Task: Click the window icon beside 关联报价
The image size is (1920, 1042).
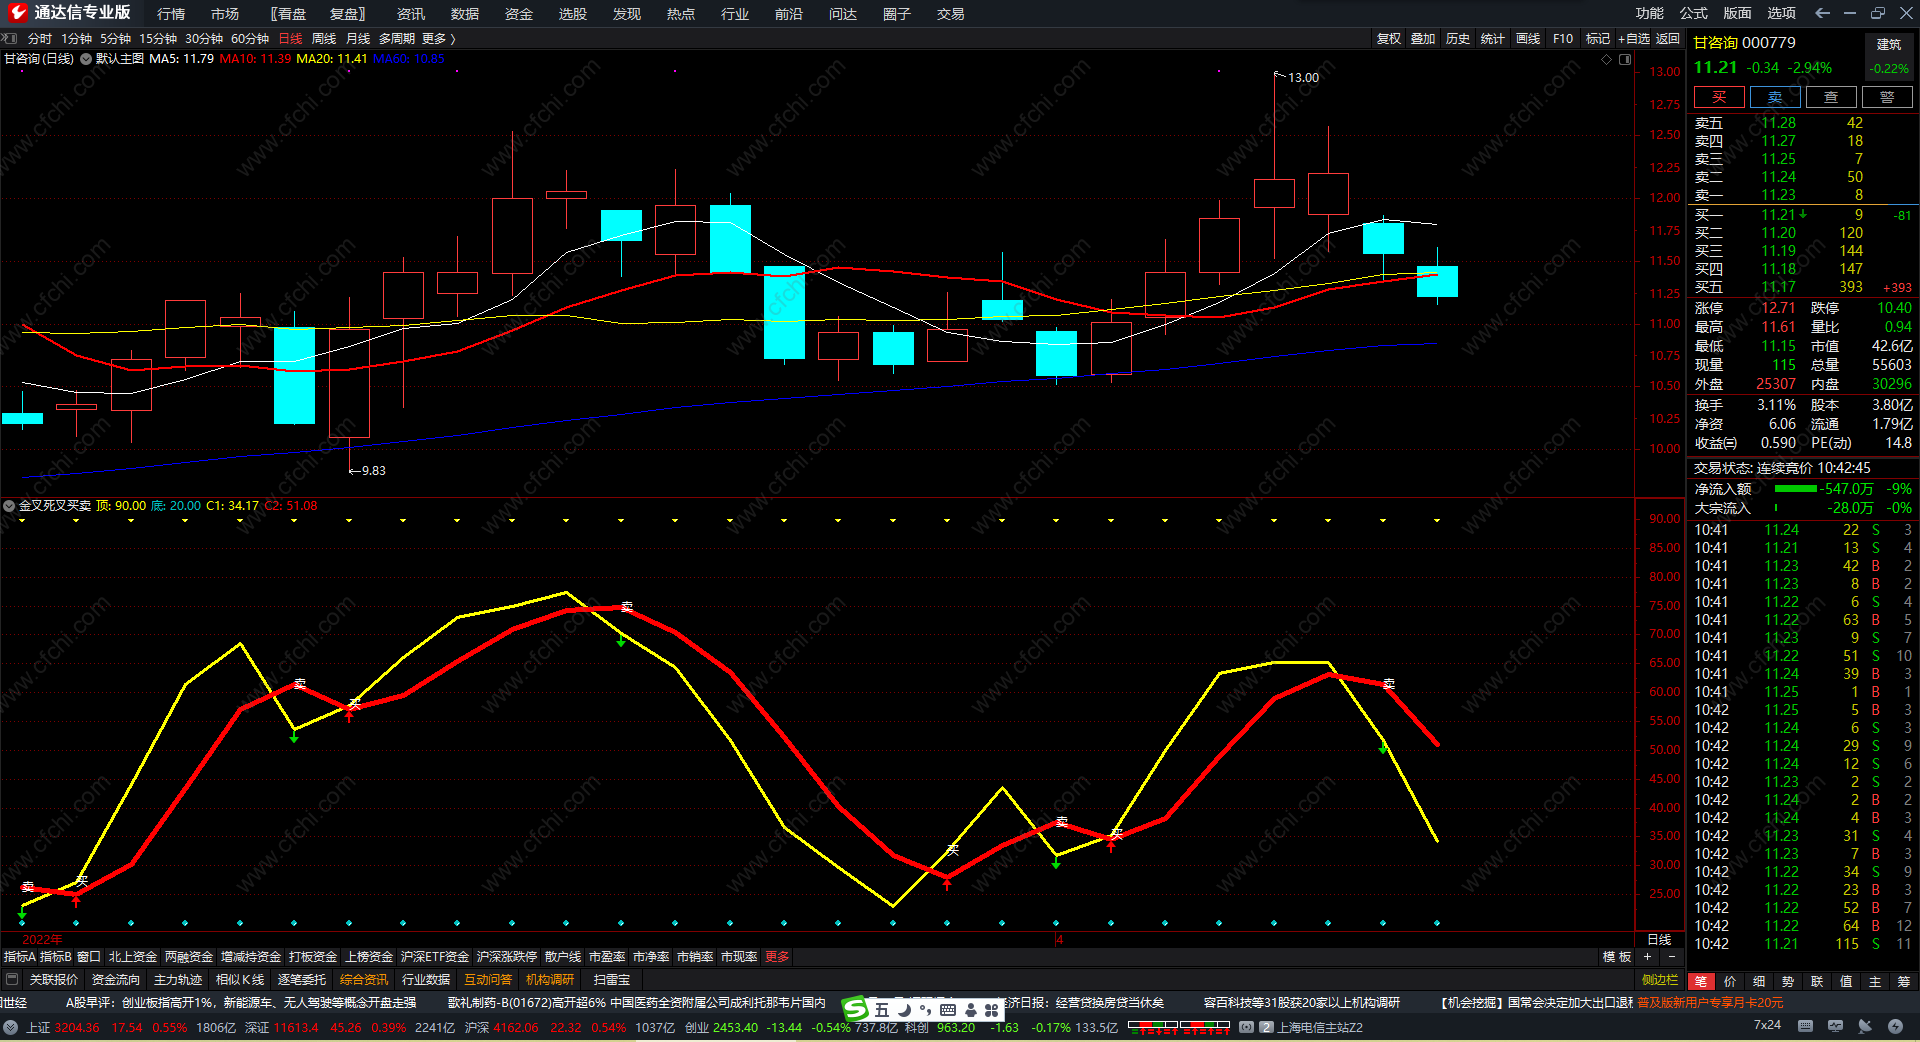Action: (x=12, y=980)
